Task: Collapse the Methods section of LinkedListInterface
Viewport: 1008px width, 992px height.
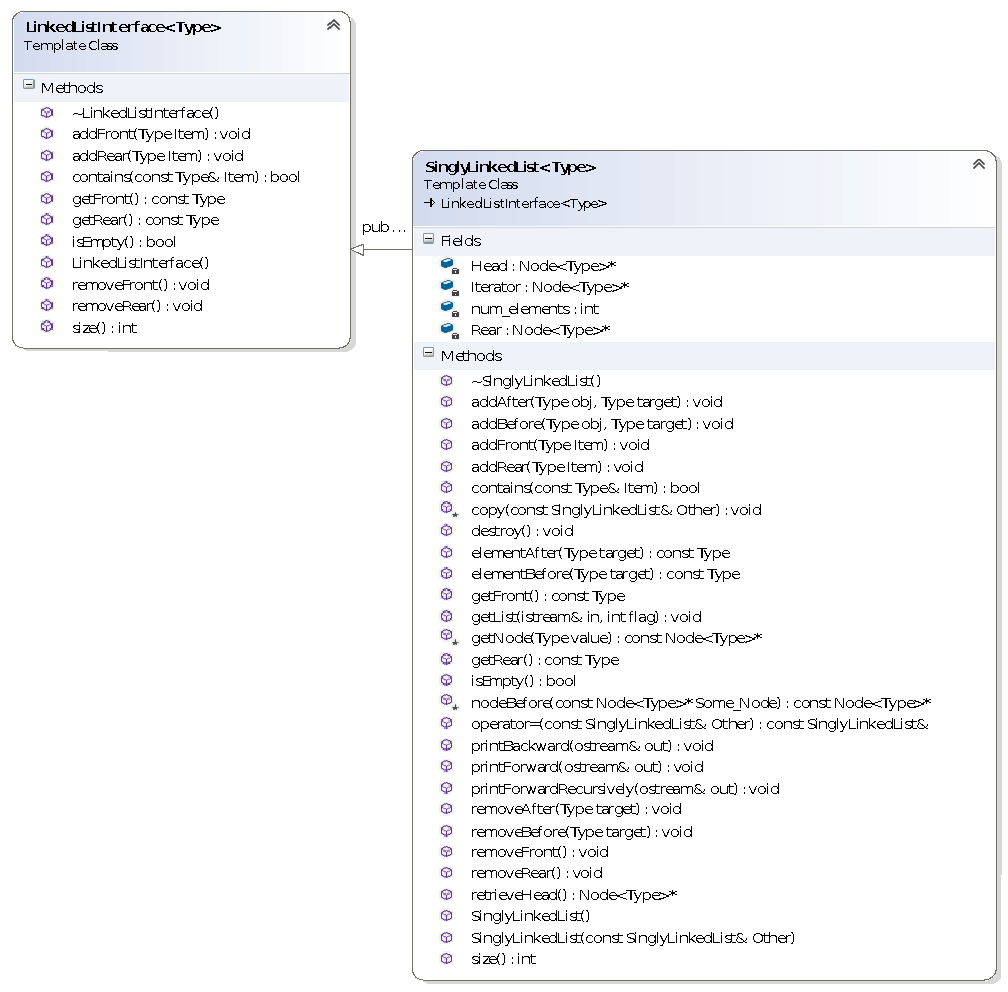Action: [29, 84]
